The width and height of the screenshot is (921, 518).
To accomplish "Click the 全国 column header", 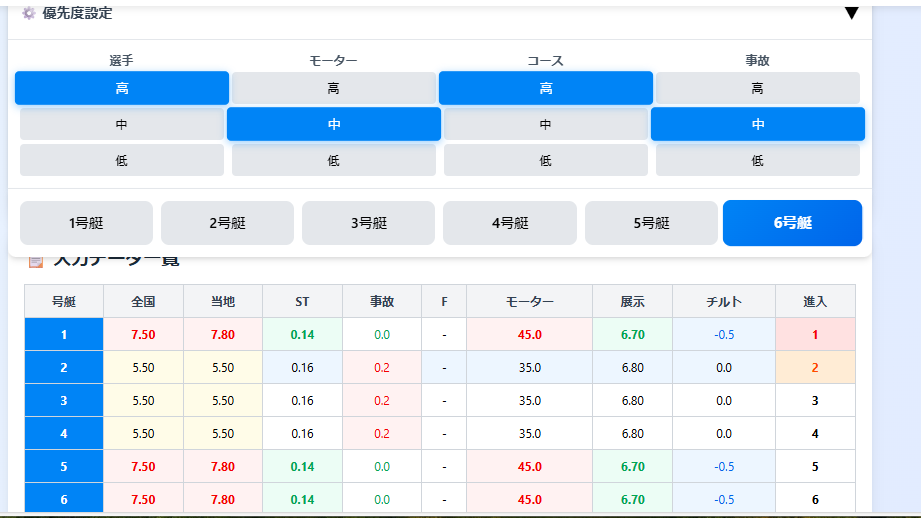I will (x=143, y=301).
